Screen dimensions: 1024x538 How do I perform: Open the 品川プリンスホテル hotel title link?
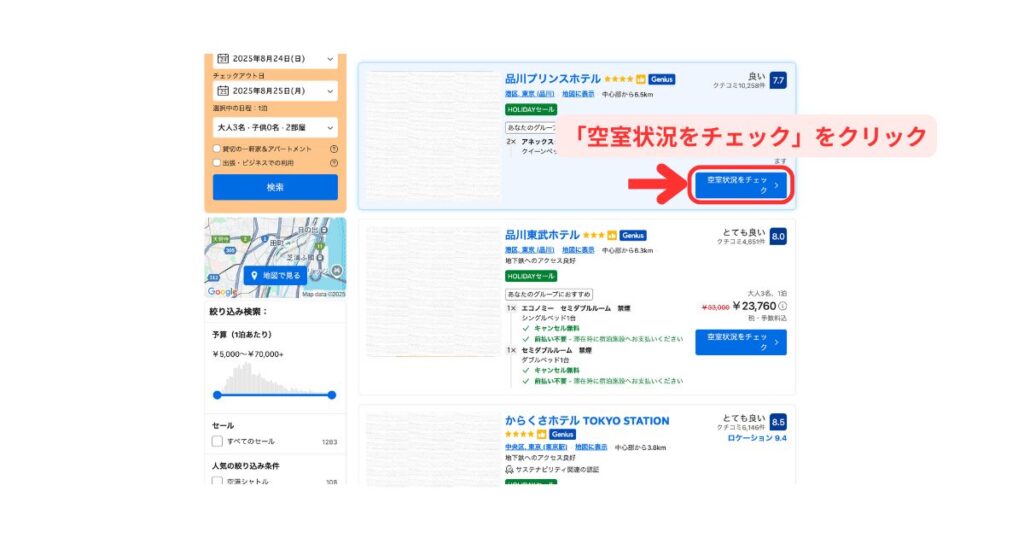point(552,79)
